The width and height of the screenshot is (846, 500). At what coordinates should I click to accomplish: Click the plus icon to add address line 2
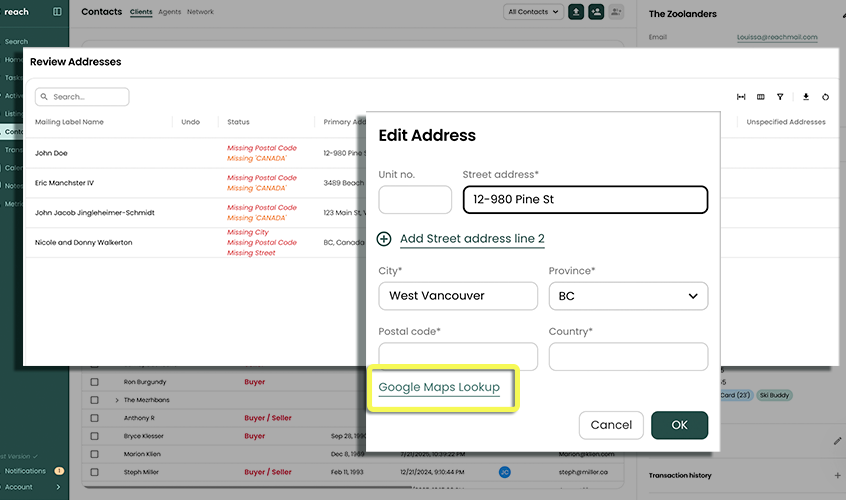pyautogui.click(x=385, y=239)
